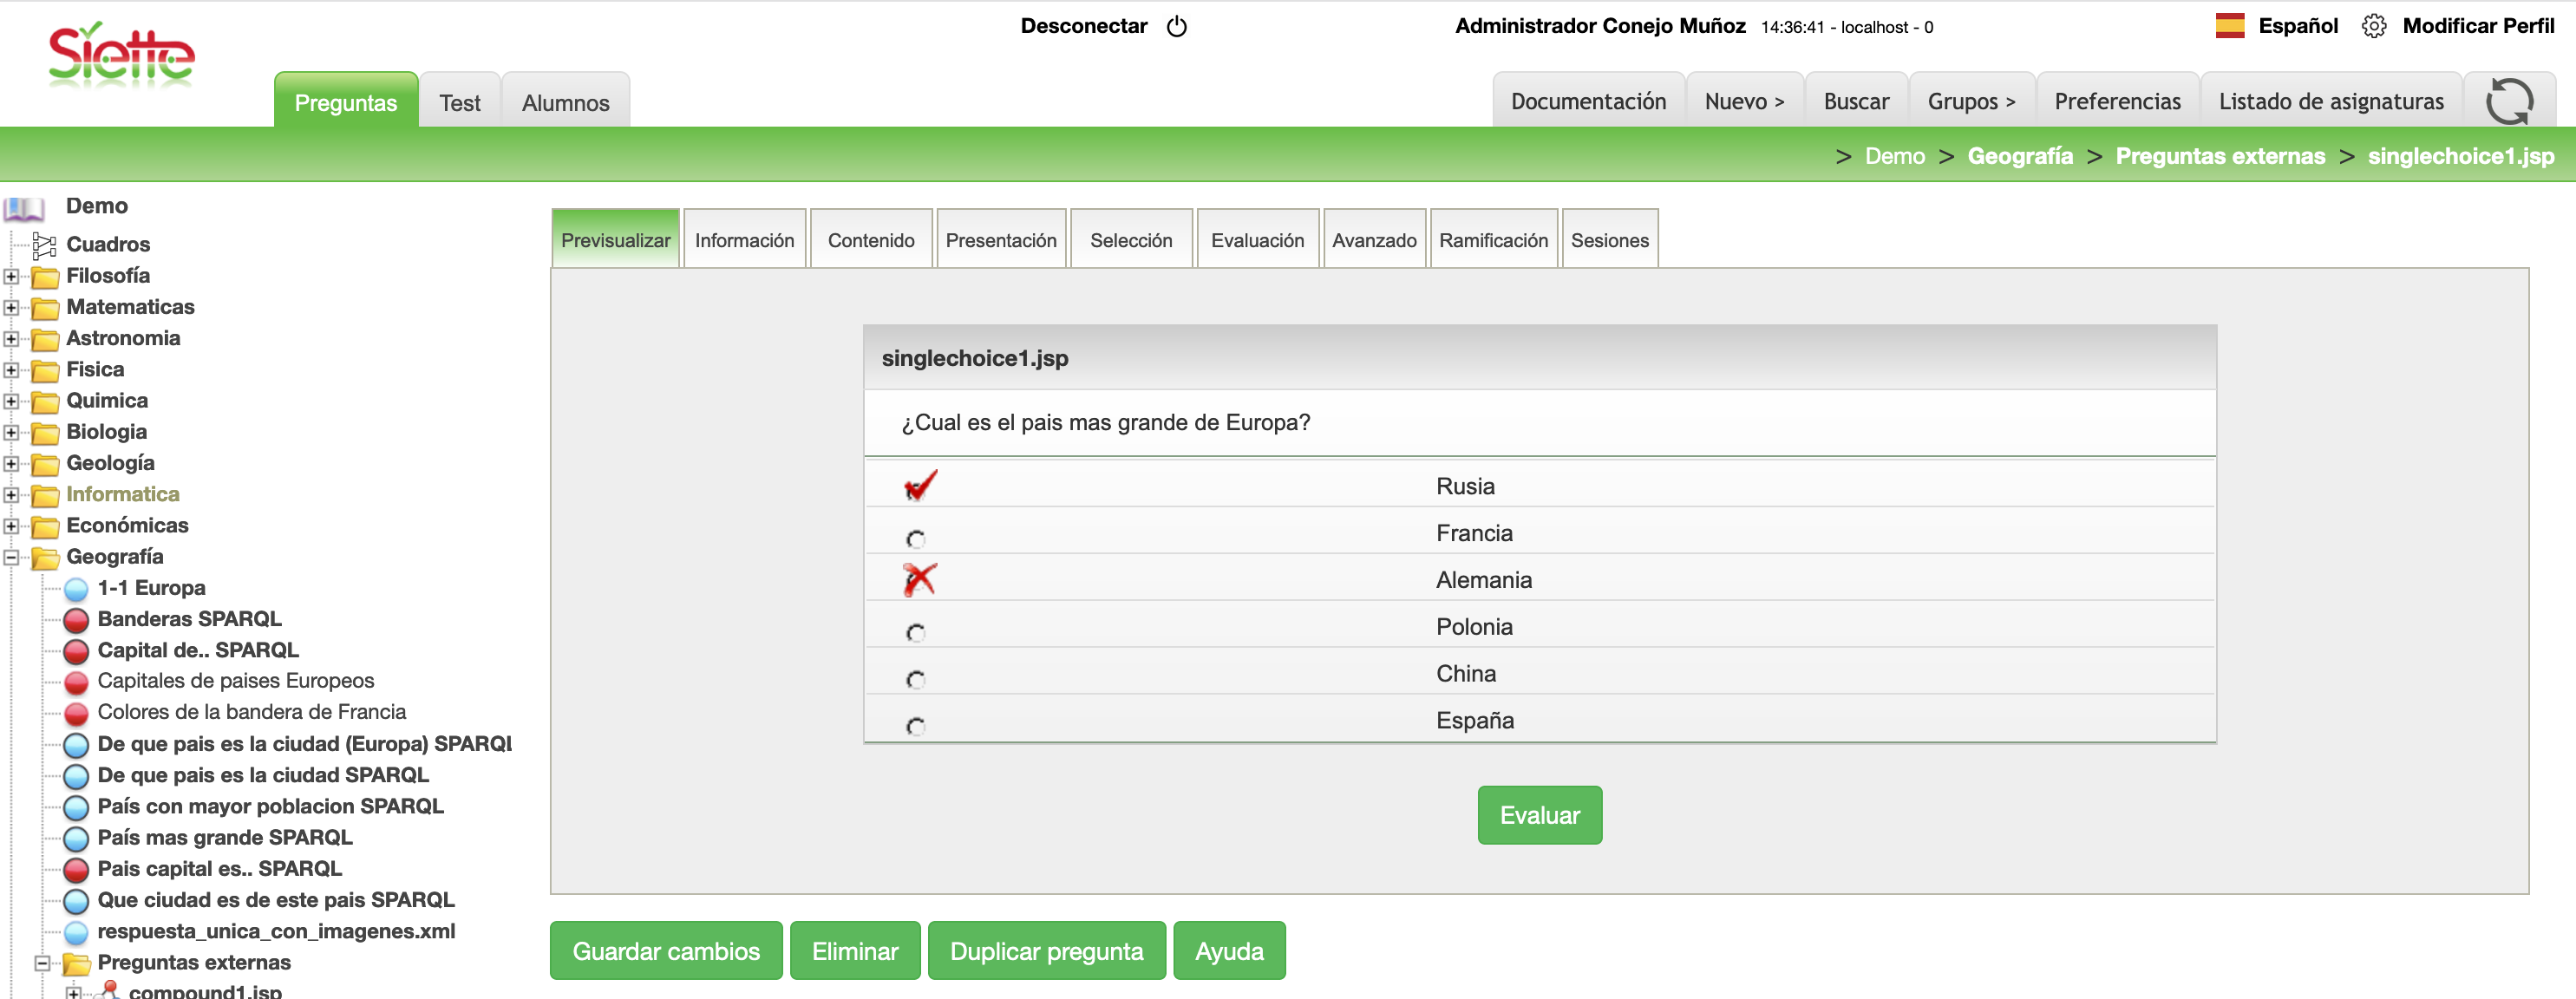Click red ball icon for Banderas SPARQL

point(76,620)
